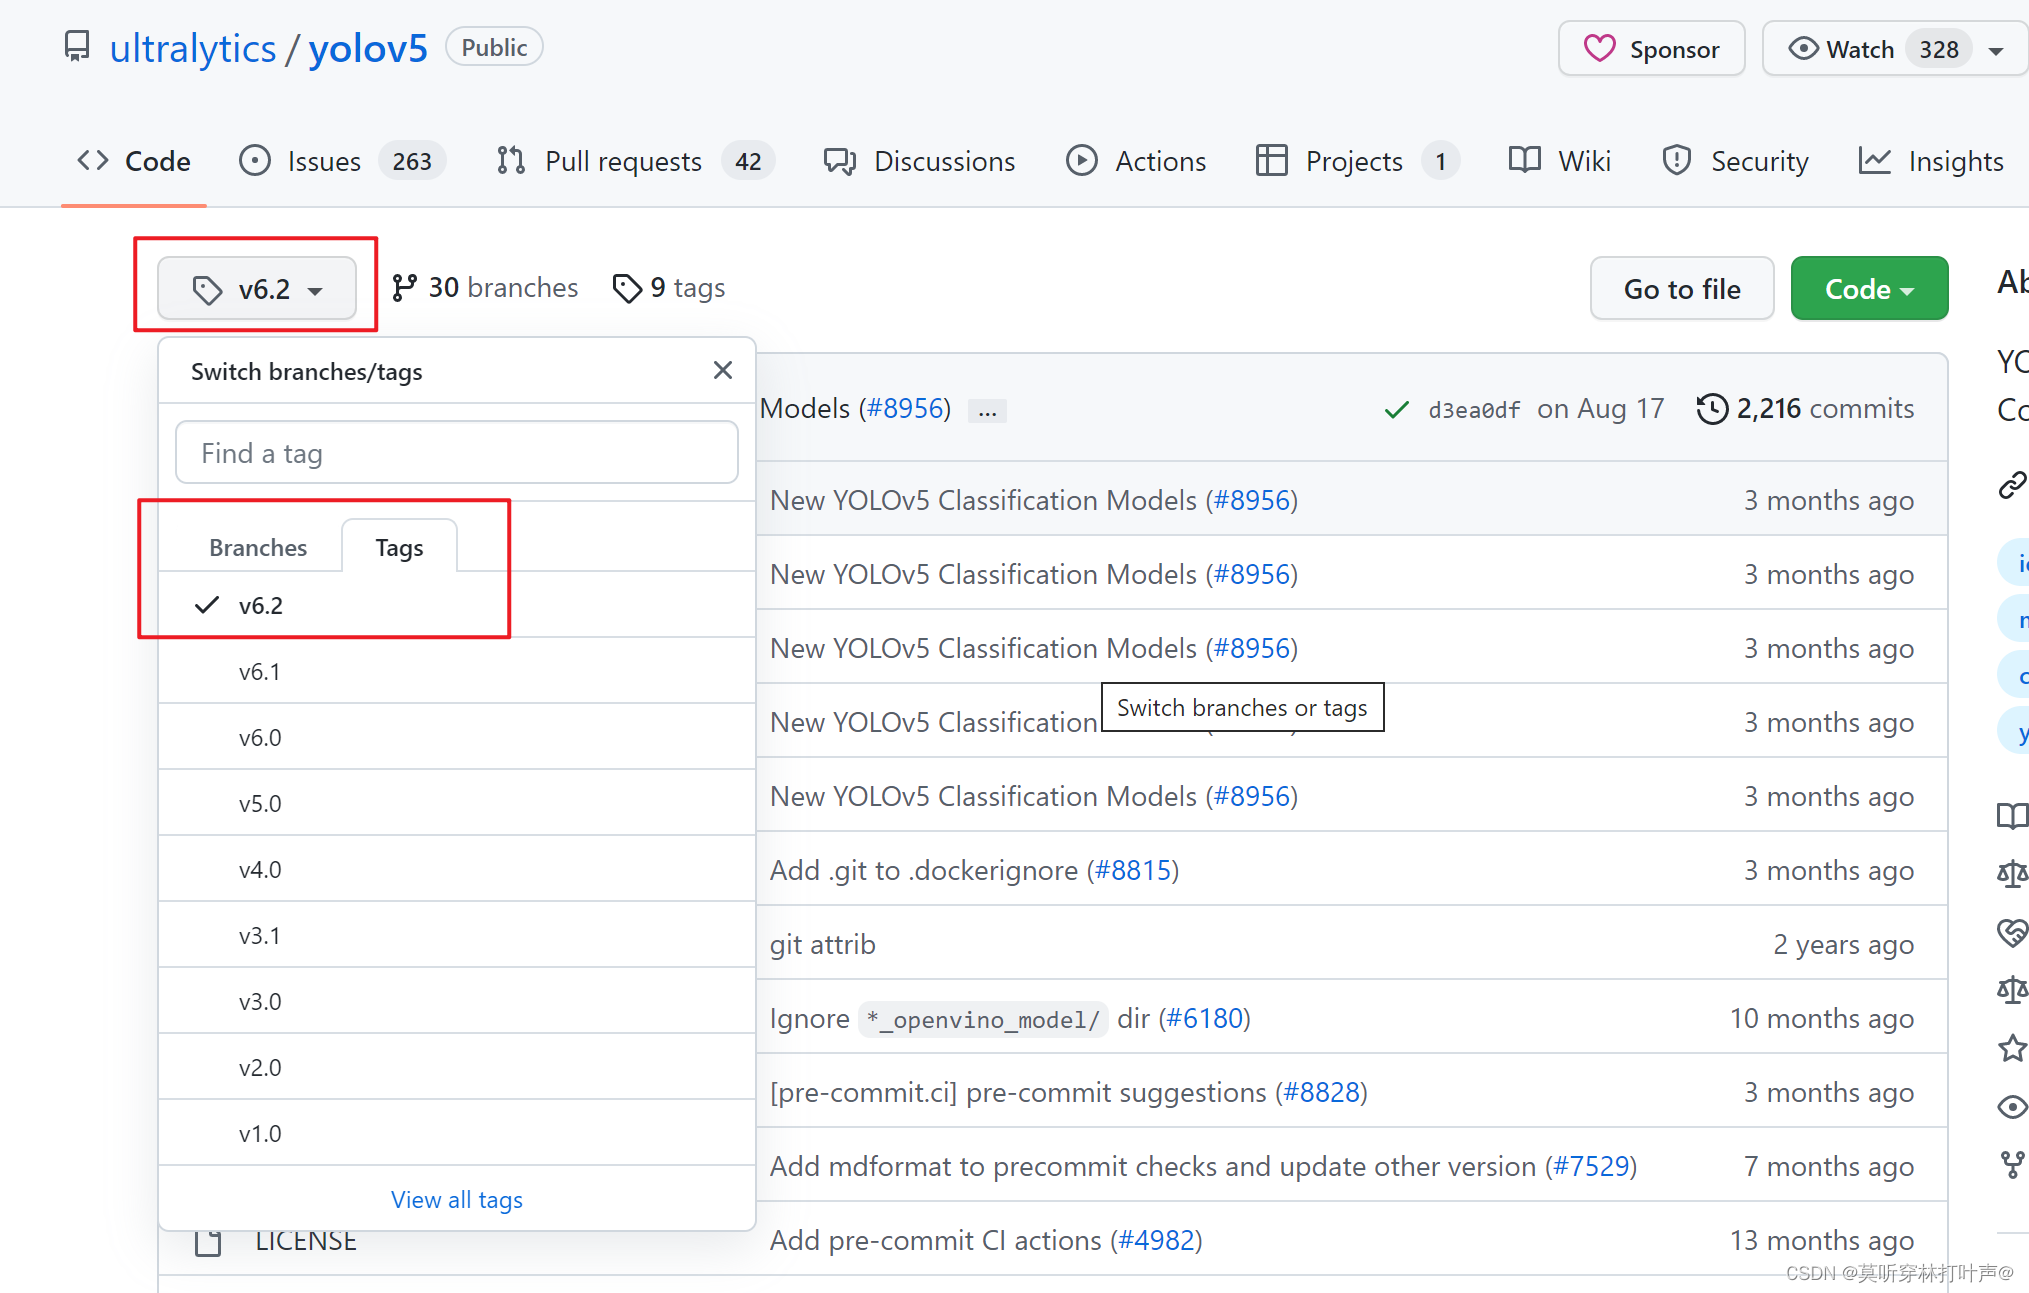
Task: Click the yolov5 repository link
Action: pos(368,48)
